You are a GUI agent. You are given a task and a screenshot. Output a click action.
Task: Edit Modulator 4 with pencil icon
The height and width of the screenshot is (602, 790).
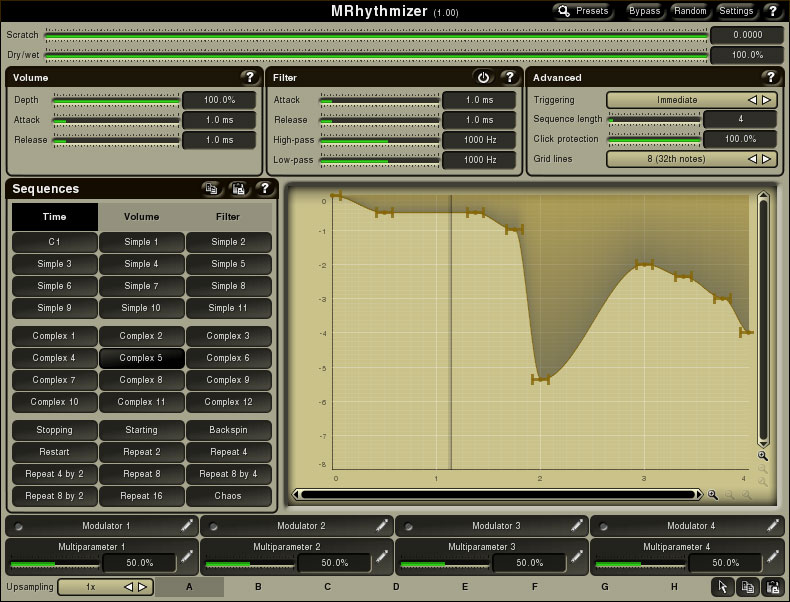pos(772,525)
